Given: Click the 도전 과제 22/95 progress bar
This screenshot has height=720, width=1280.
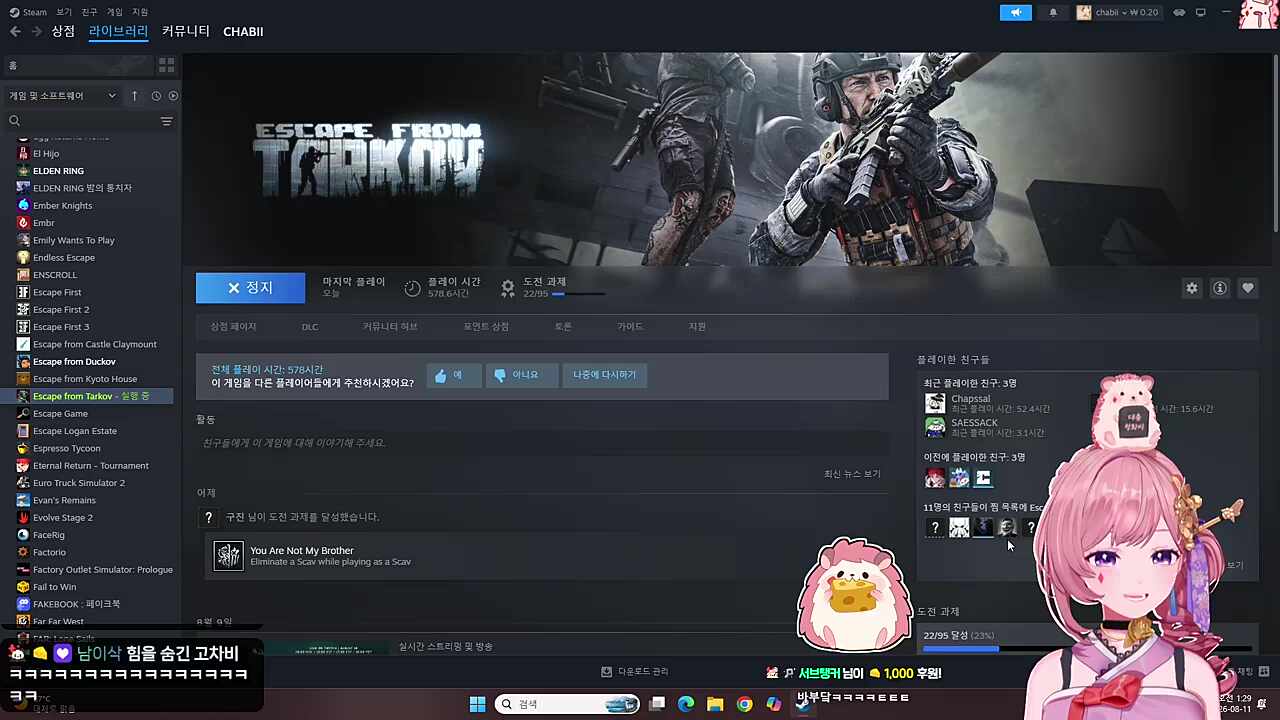Looking at the screenshot, I should (x=578, y=294).
